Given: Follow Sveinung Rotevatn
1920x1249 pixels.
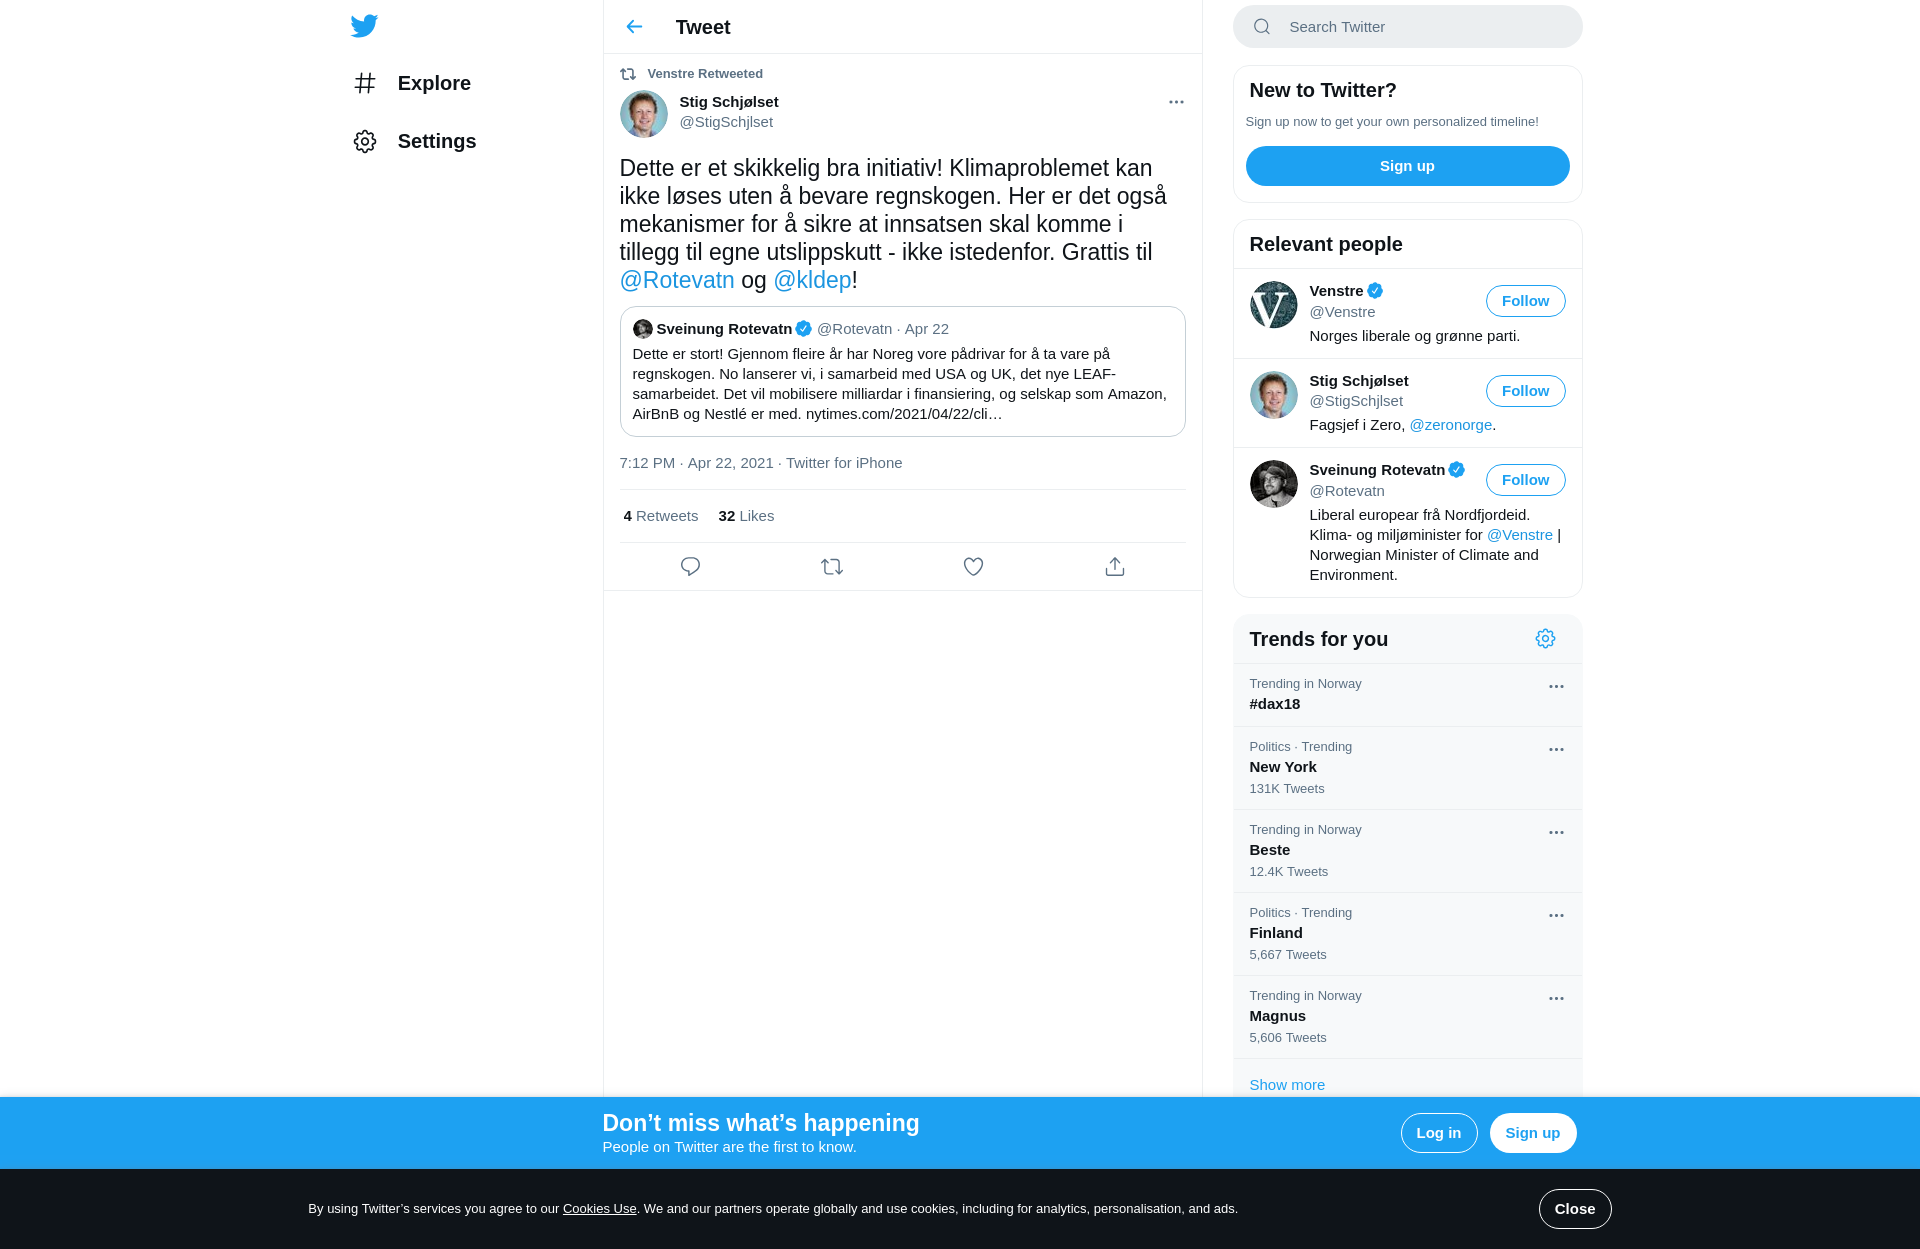Looking at the screenshot, I should tap(1525, 480).
